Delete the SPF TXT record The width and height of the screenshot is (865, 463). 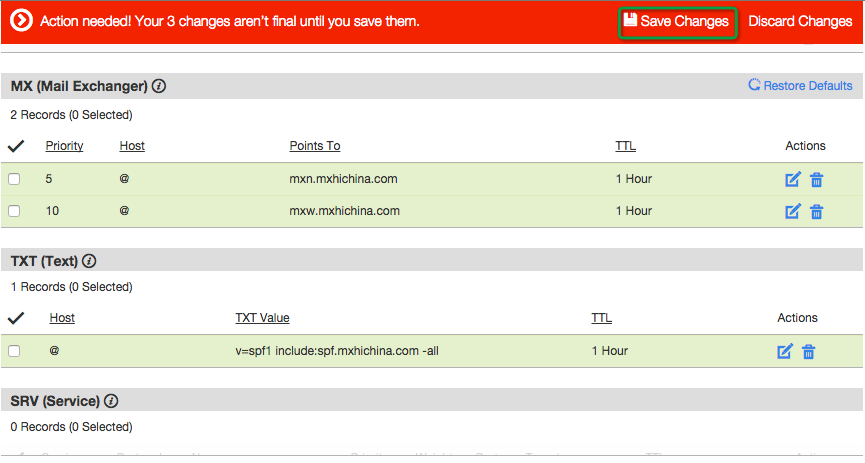808,351
